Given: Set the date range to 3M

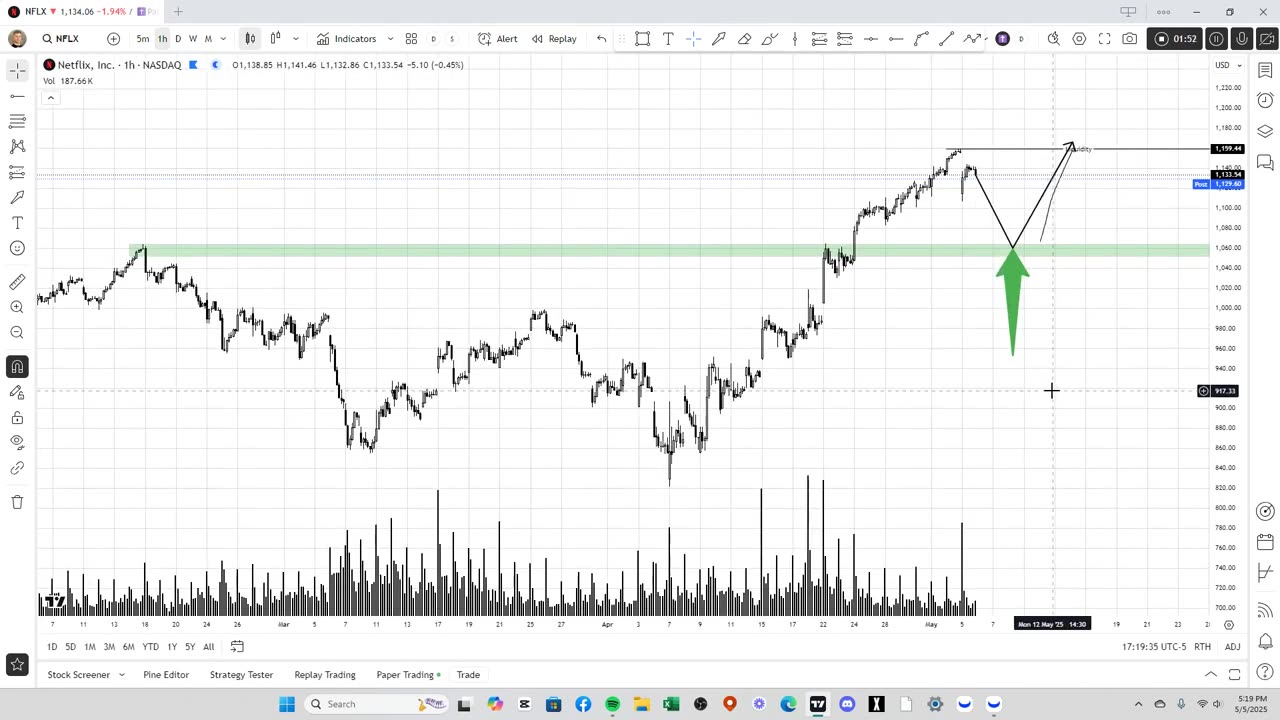Looking at the screenshot, I should 109,647.
